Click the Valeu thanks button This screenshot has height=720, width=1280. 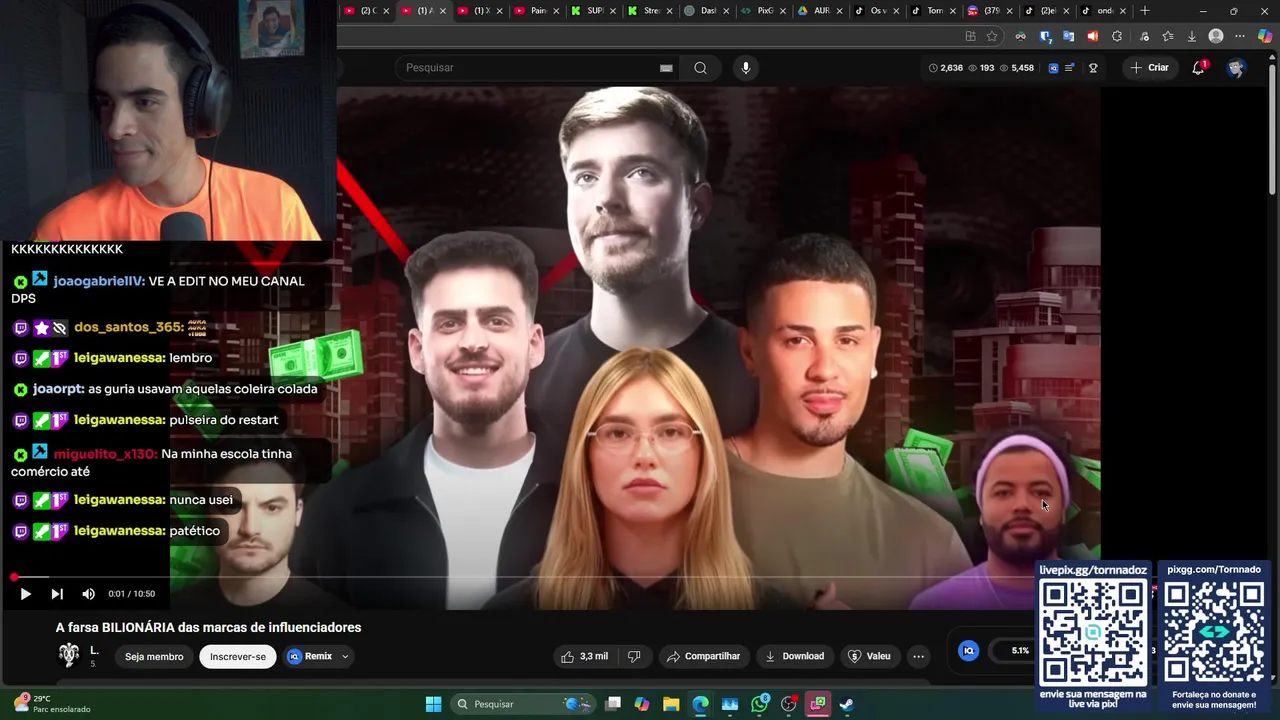[869, 656]
